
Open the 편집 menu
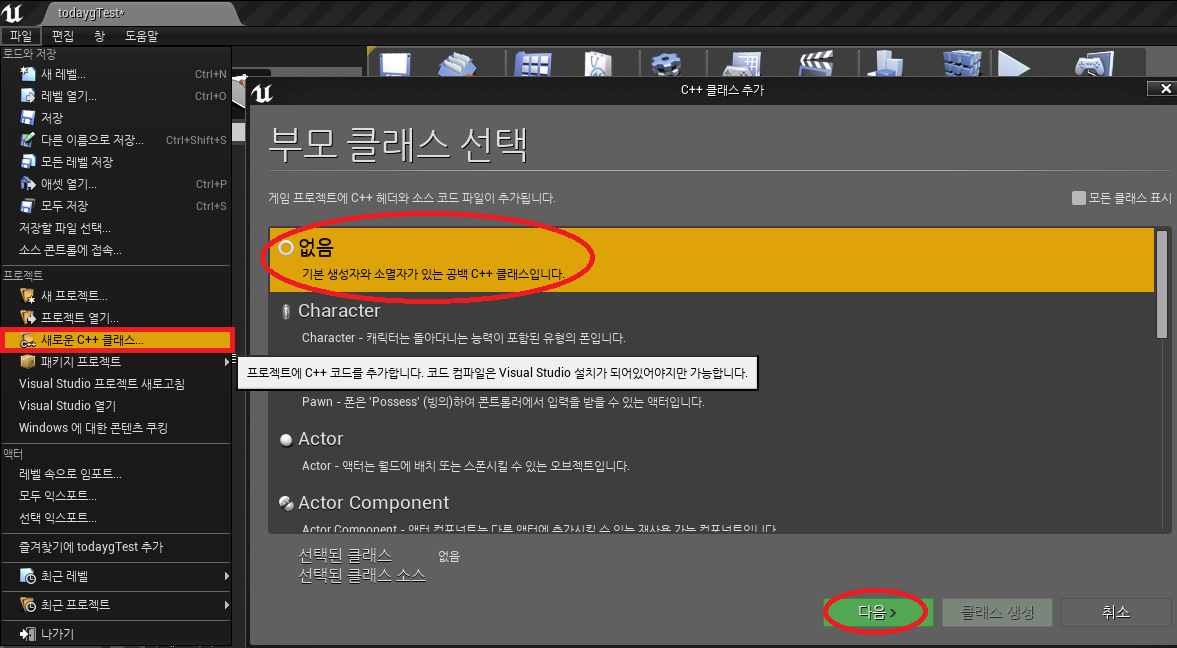pos(62,36)
